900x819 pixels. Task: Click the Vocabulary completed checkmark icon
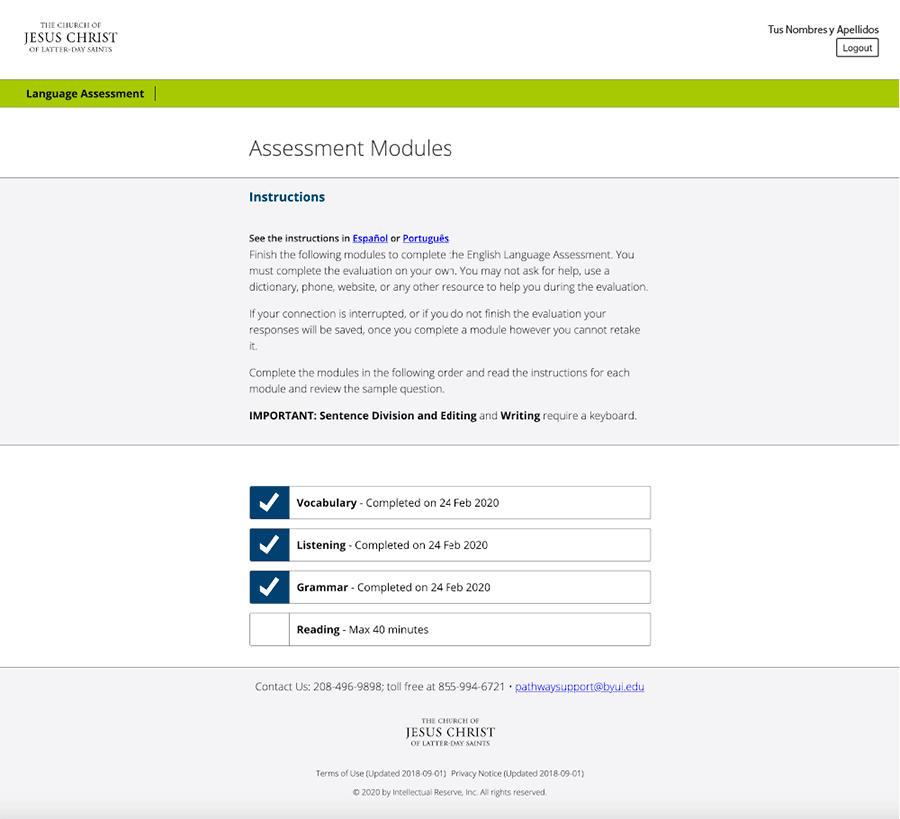click(269, 502)
